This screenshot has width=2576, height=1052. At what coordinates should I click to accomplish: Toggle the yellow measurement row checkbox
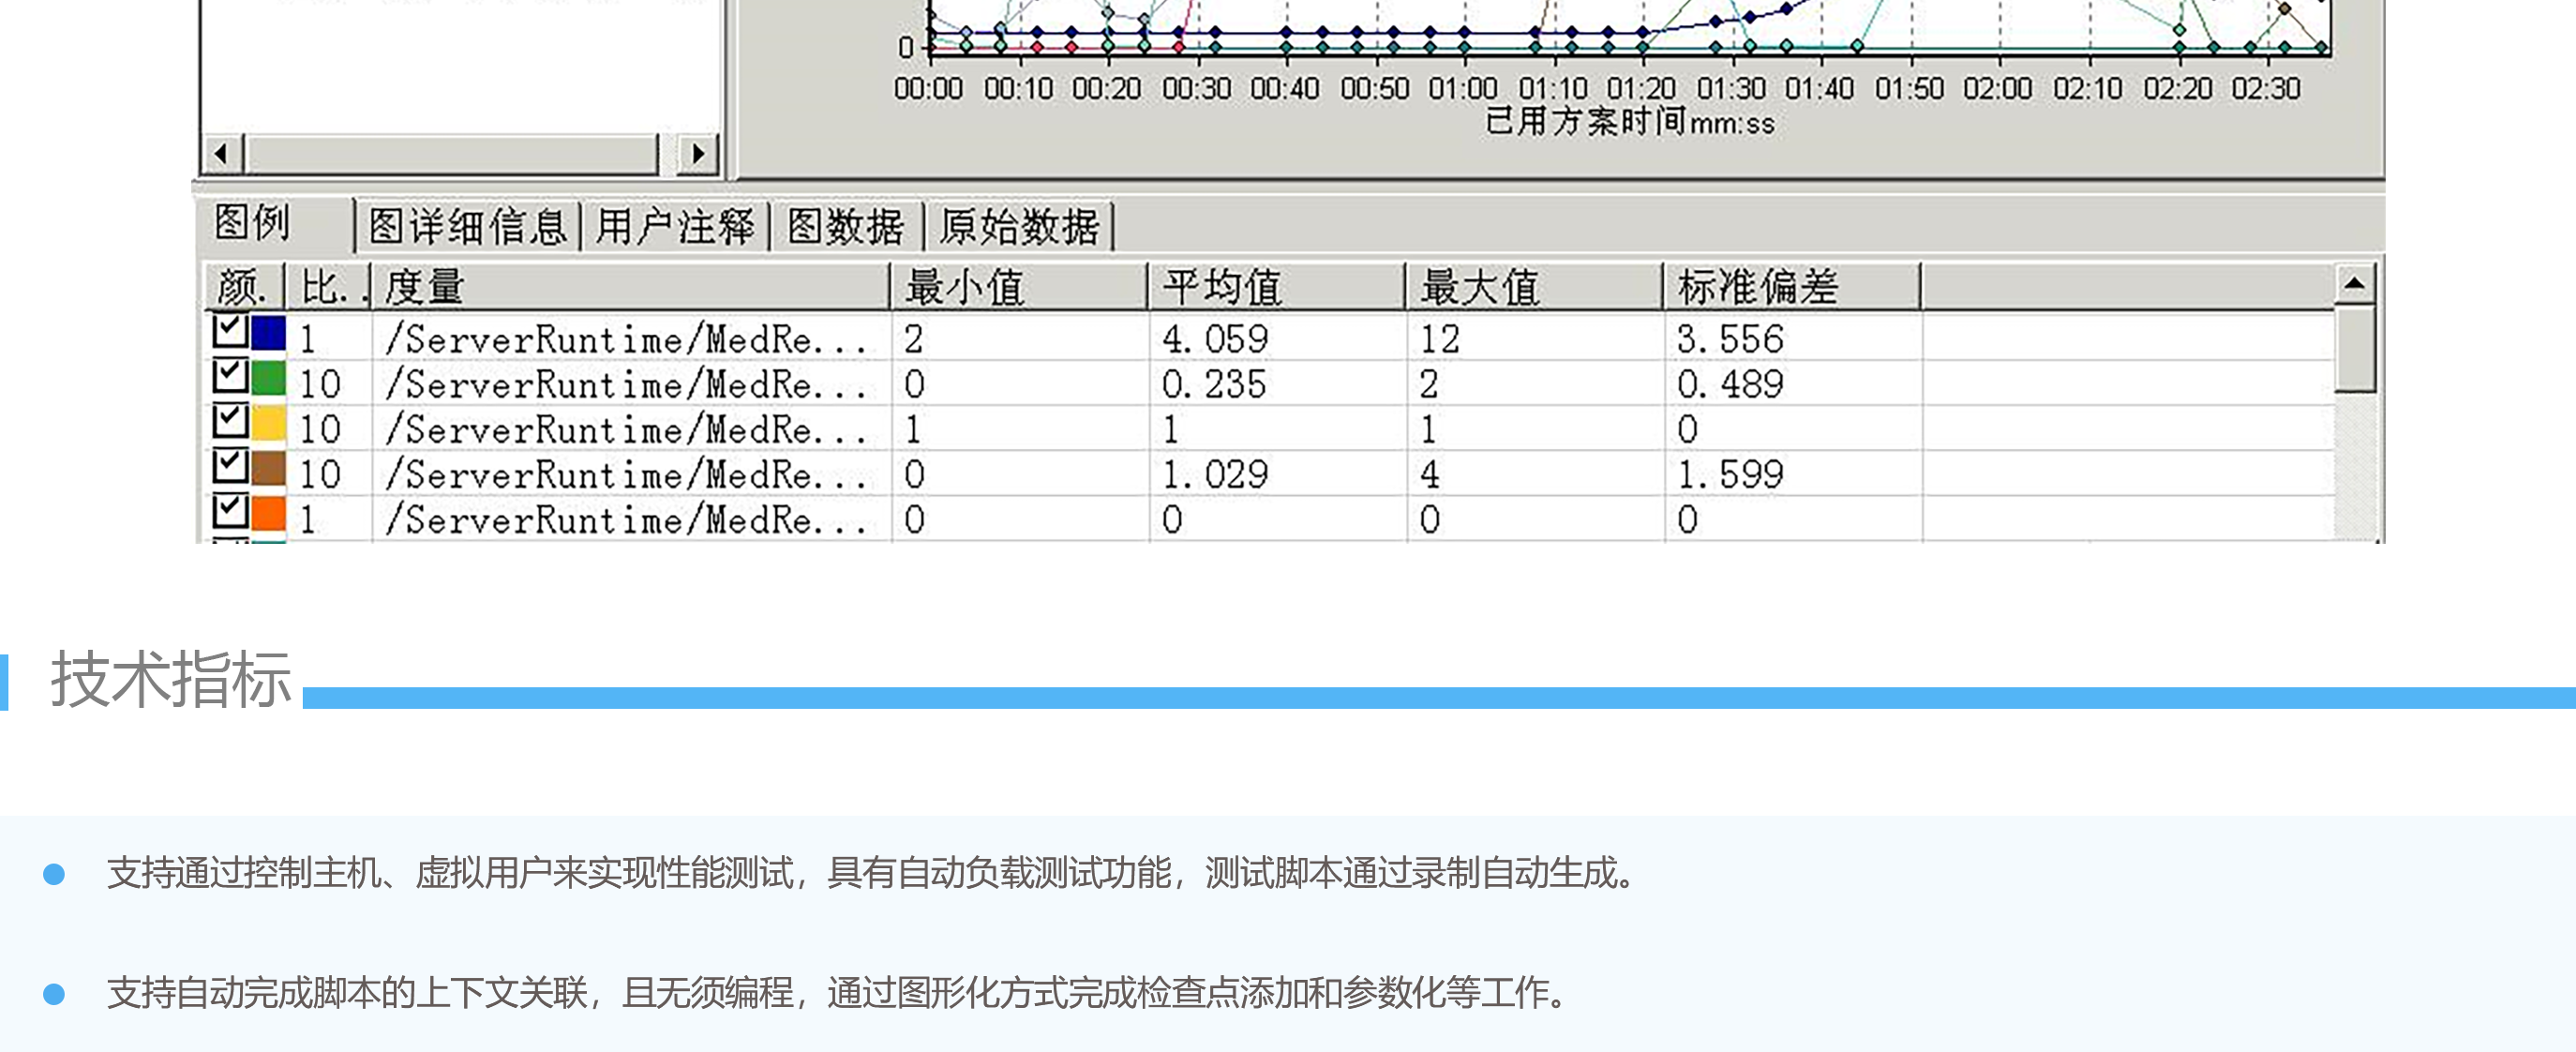coord(230,422)
